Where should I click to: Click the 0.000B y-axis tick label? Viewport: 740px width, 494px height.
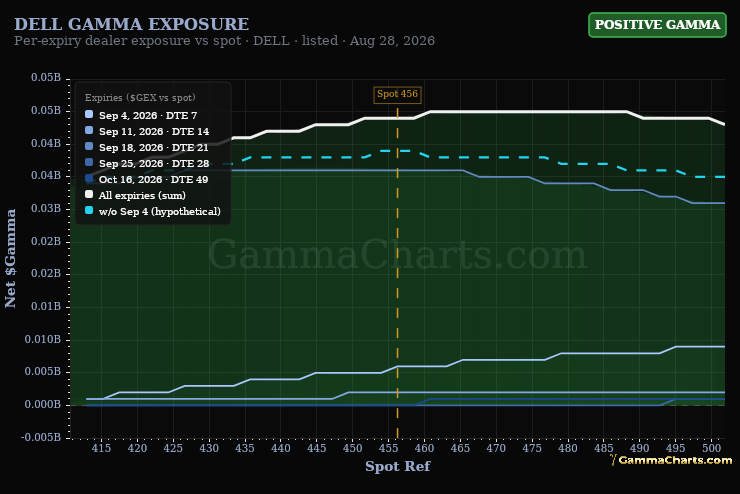(x=42, y=404)
